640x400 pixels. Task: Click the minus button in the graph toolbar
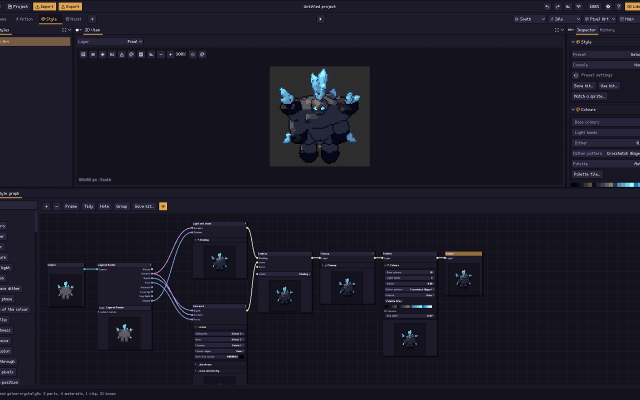[x=57, y=206]
